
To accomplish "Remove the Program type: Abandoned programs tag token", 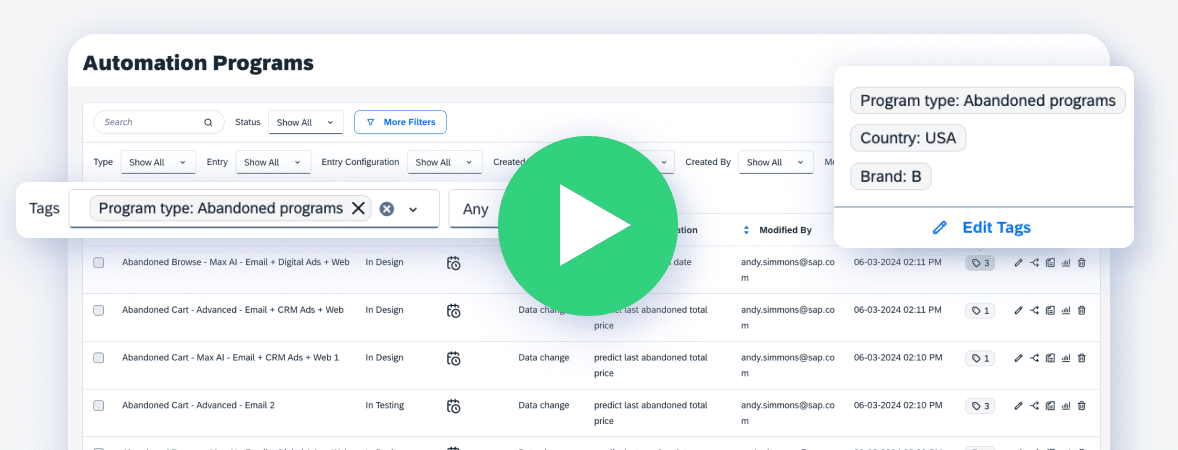I will point(358,209).
